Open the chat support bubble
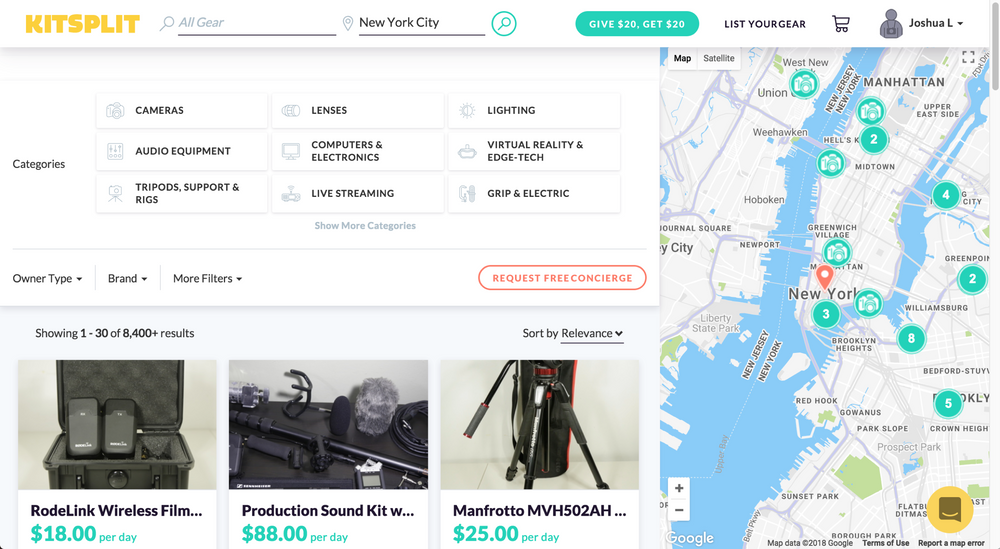The height and width of the screenshot is (549, 1000). coord(950,509)
